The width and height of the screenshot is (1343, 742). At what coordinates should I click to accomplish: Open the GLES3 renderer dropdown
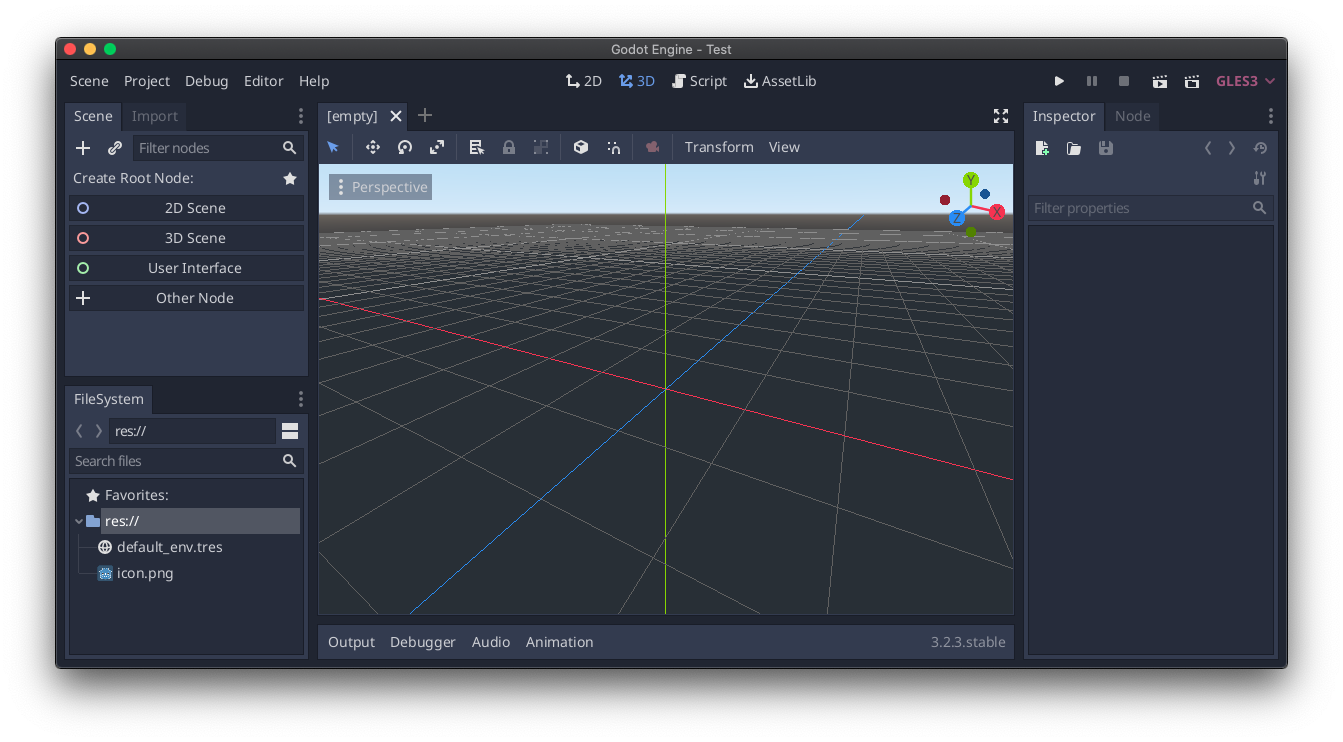[1245, 81]
